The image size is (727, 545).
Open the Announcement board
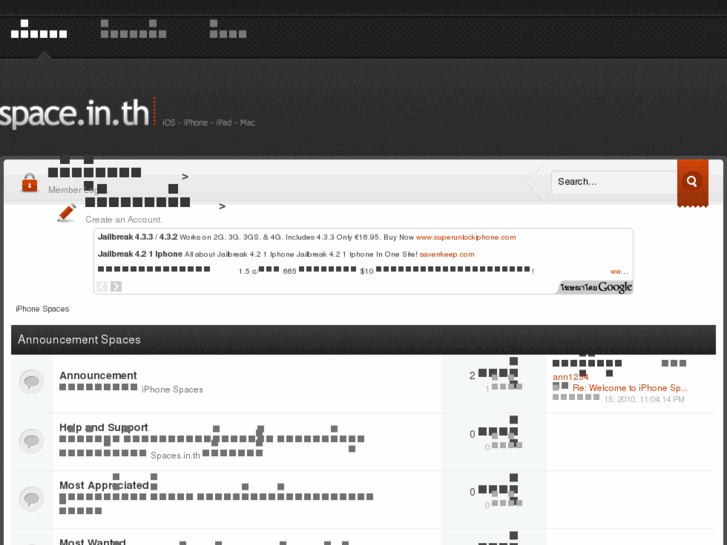pos(98,375)
